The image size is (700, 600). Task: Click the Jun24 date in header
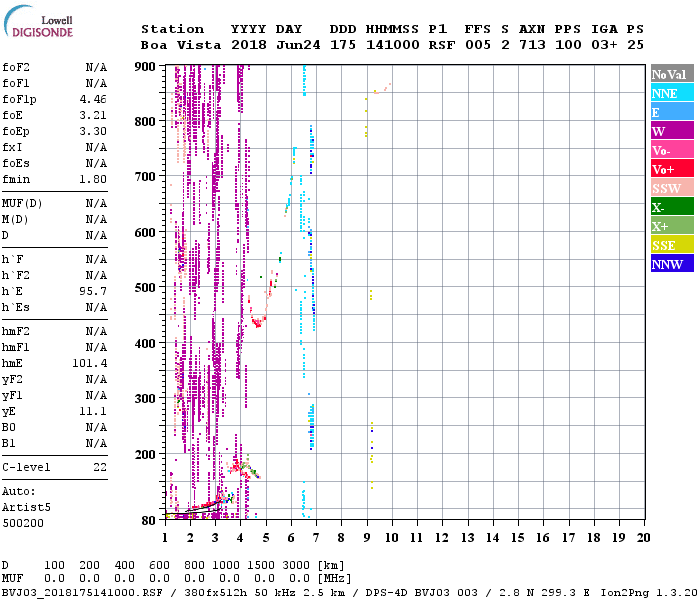point(298,45)
